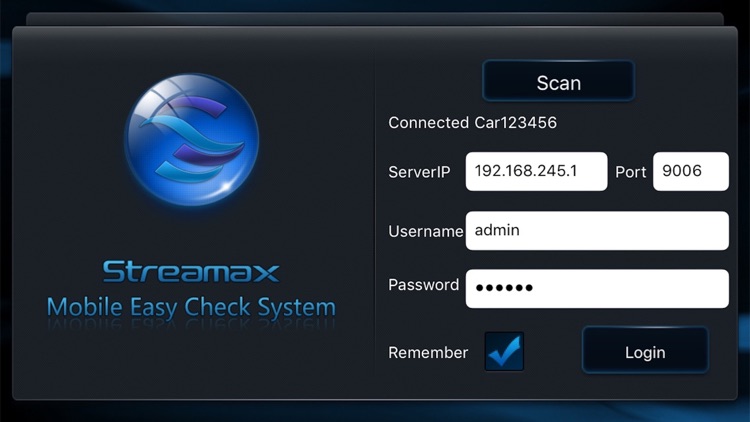
Task: Focus the ServerIP input field
Action: [x=536, y=171]
